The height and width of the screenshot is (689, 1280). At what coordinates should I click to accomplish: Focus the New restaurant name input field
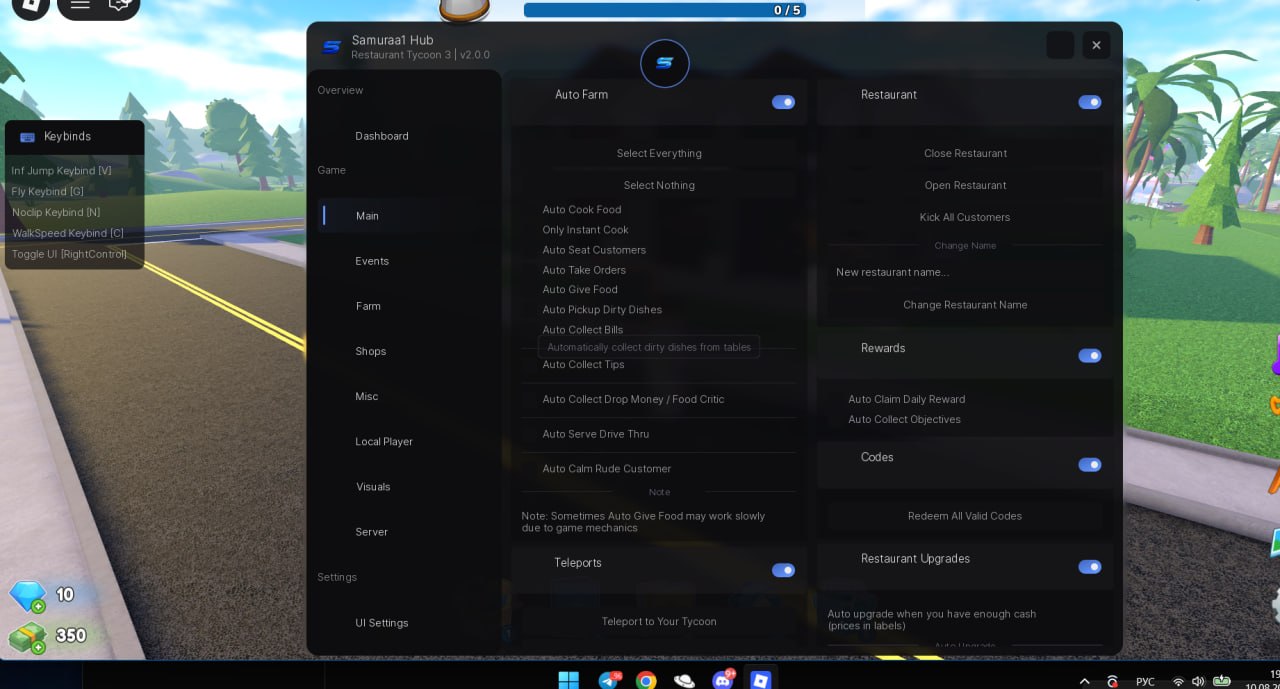click(x=965, y=272)
